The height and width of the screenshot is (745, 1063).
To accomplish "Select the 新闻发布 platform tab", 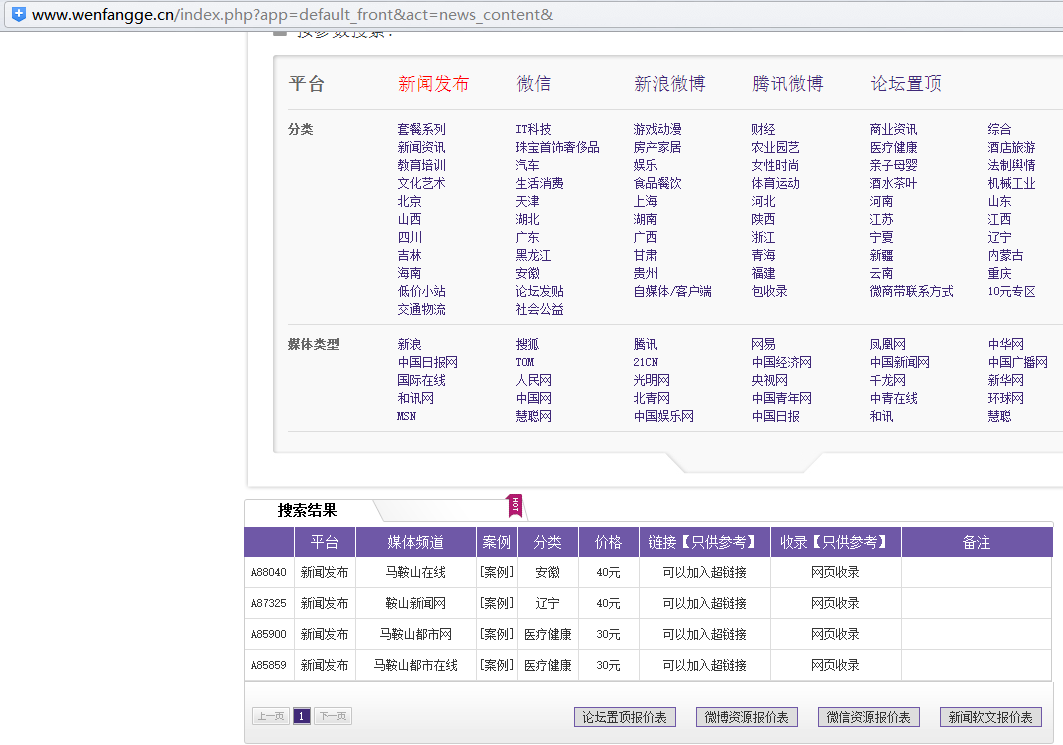I will 433,84.
